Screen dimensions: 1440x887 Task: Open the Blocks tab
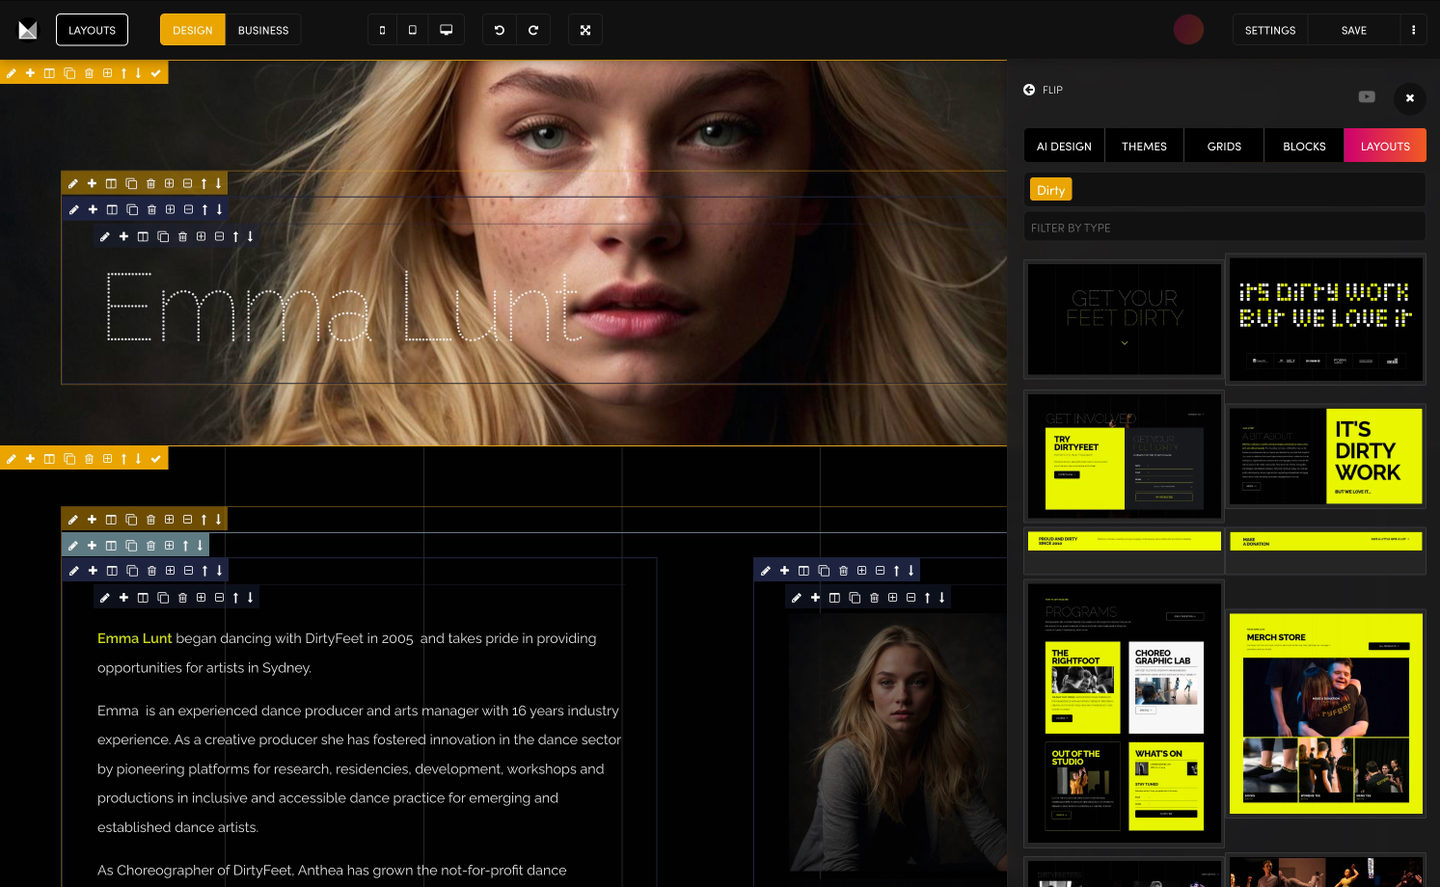[1304, 146]
